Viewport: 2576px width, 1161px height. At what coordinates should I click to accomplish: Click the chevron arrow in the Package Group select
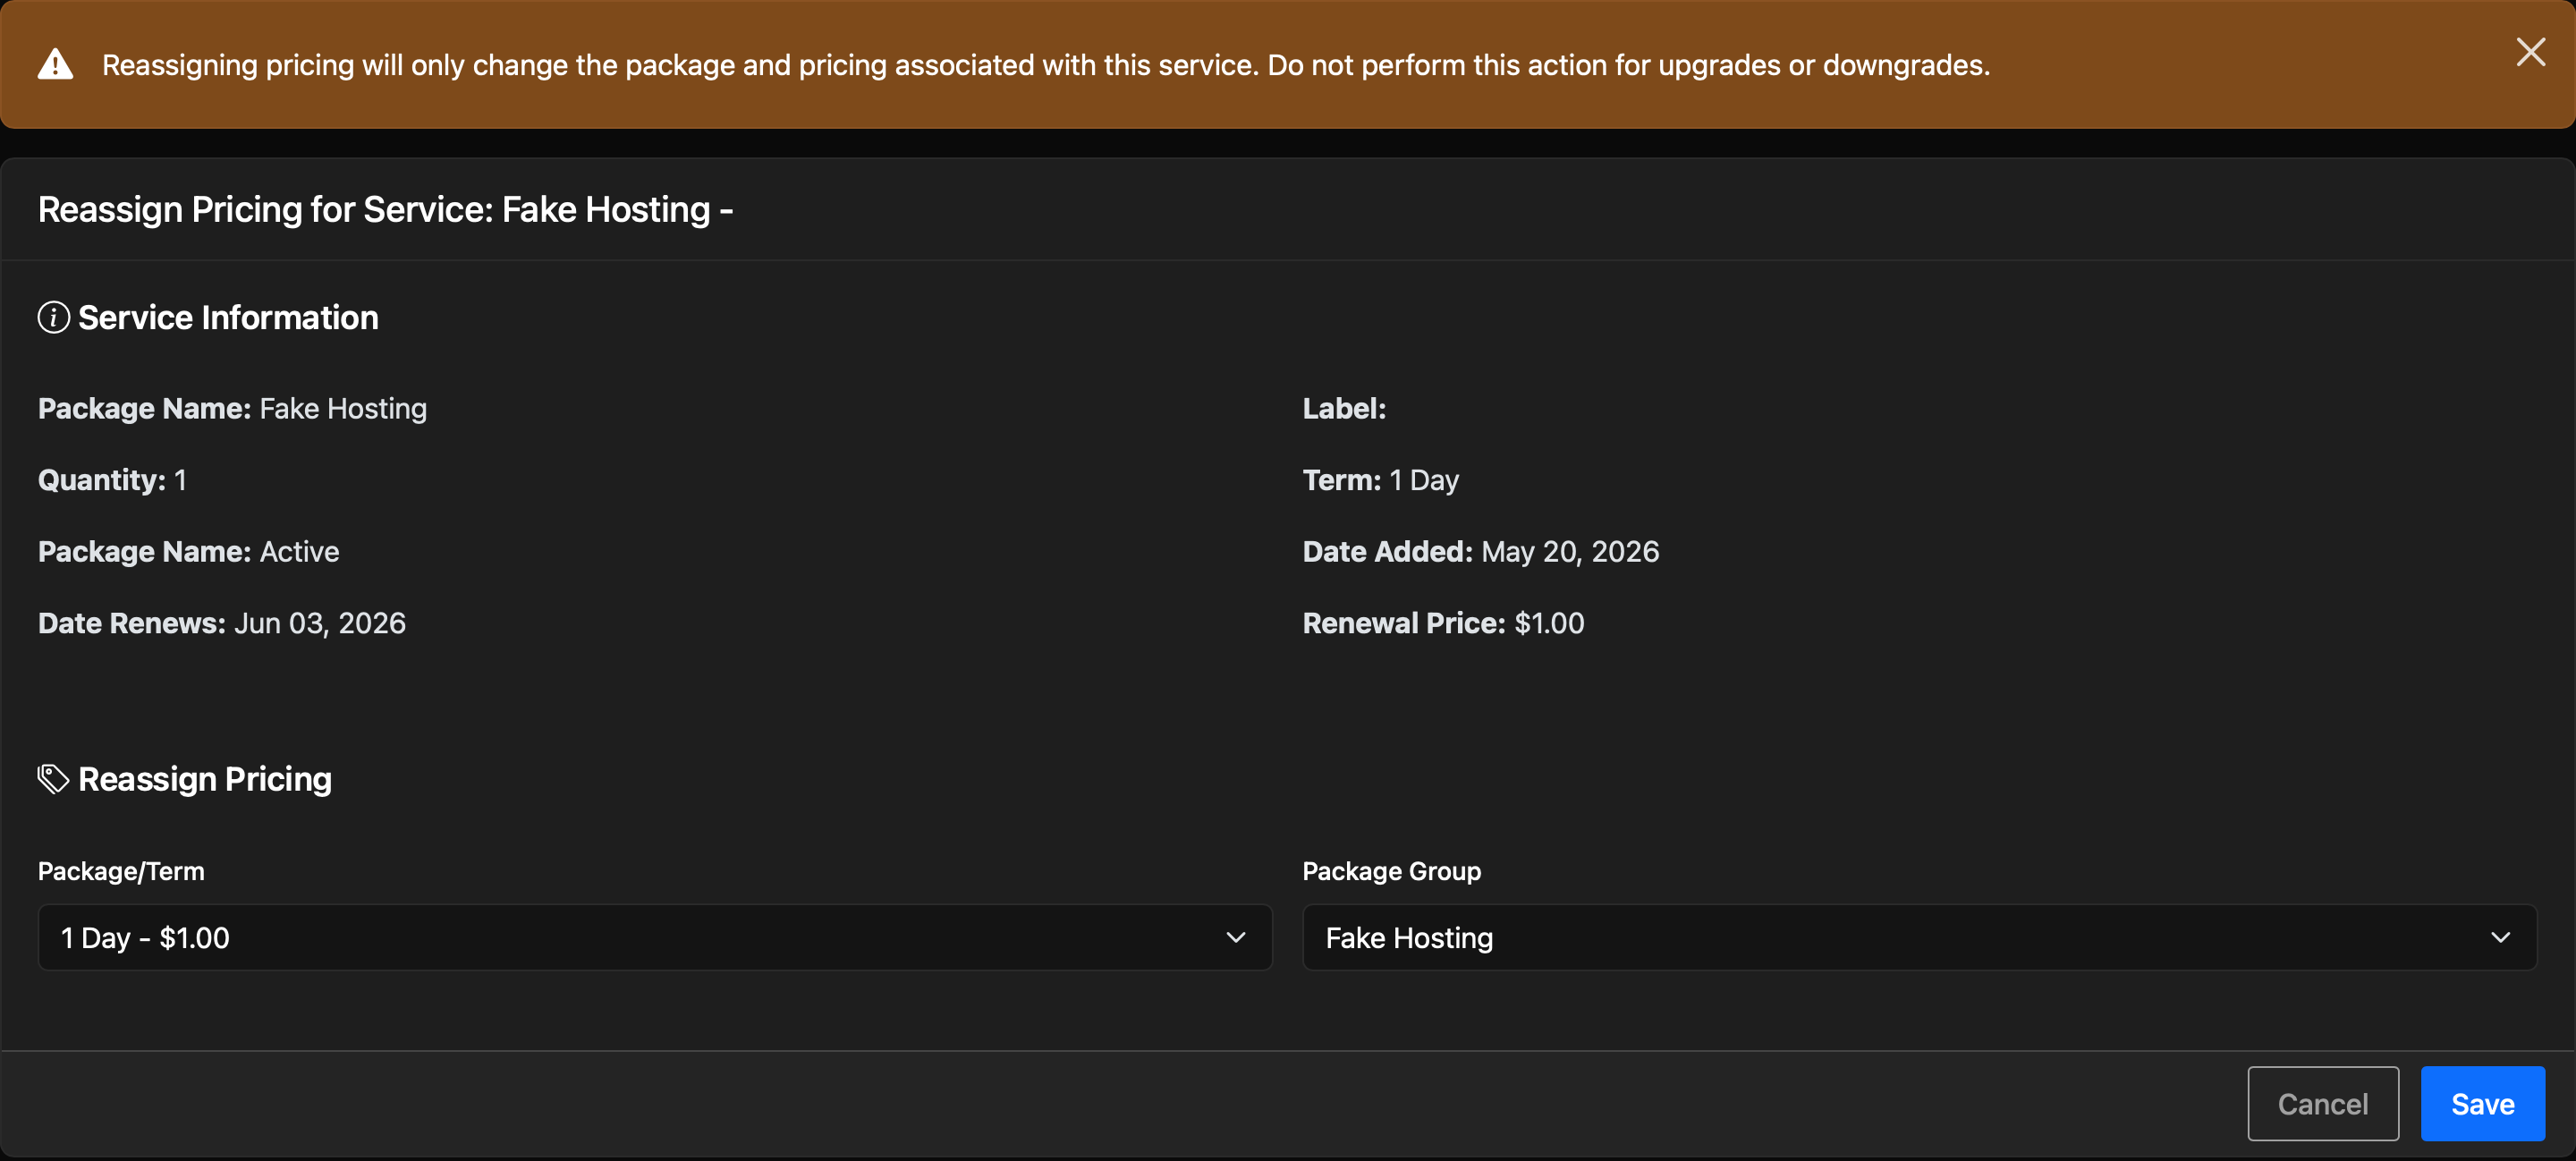[2500, 937]
